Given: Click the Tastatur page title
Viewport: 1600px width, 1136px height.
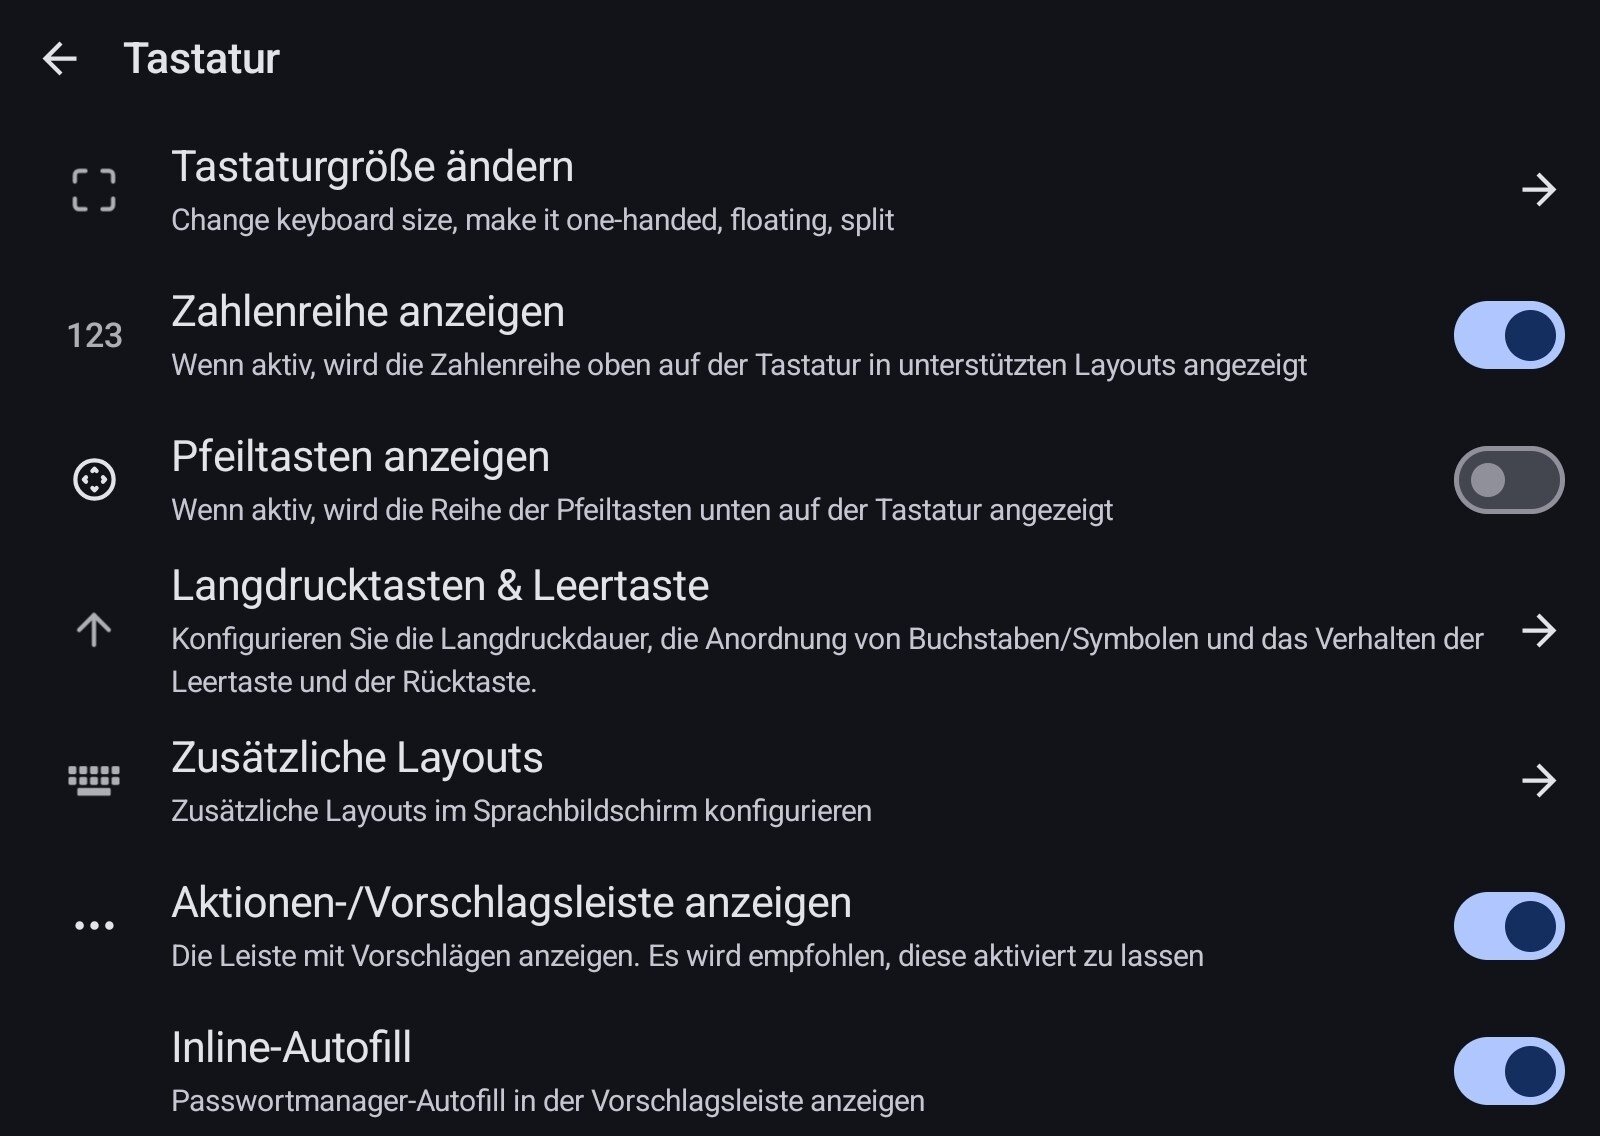Looking at the screenshot, I should (201, 59).
